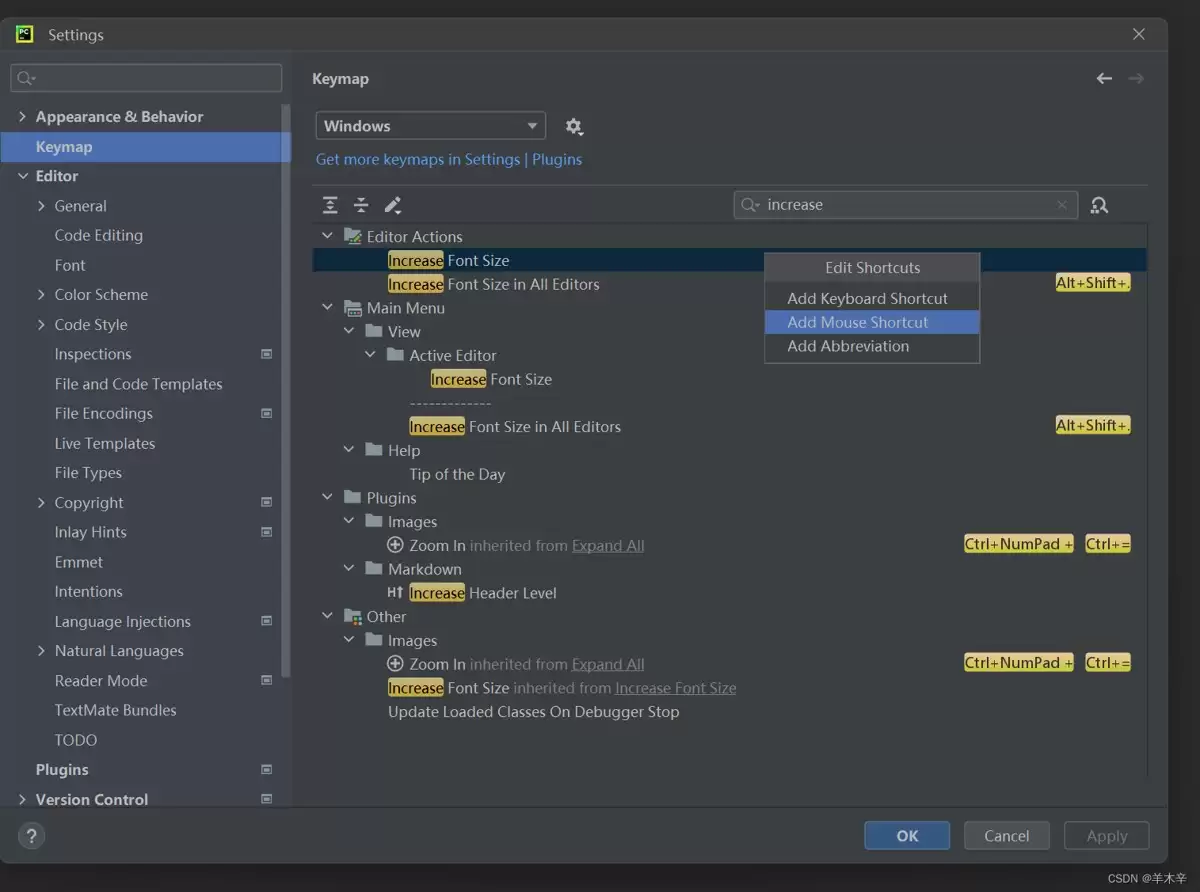Click Find Actions by Shortcut icon
The width and height of the screenshot is (1200, 892).
(x=1099, y=205)
